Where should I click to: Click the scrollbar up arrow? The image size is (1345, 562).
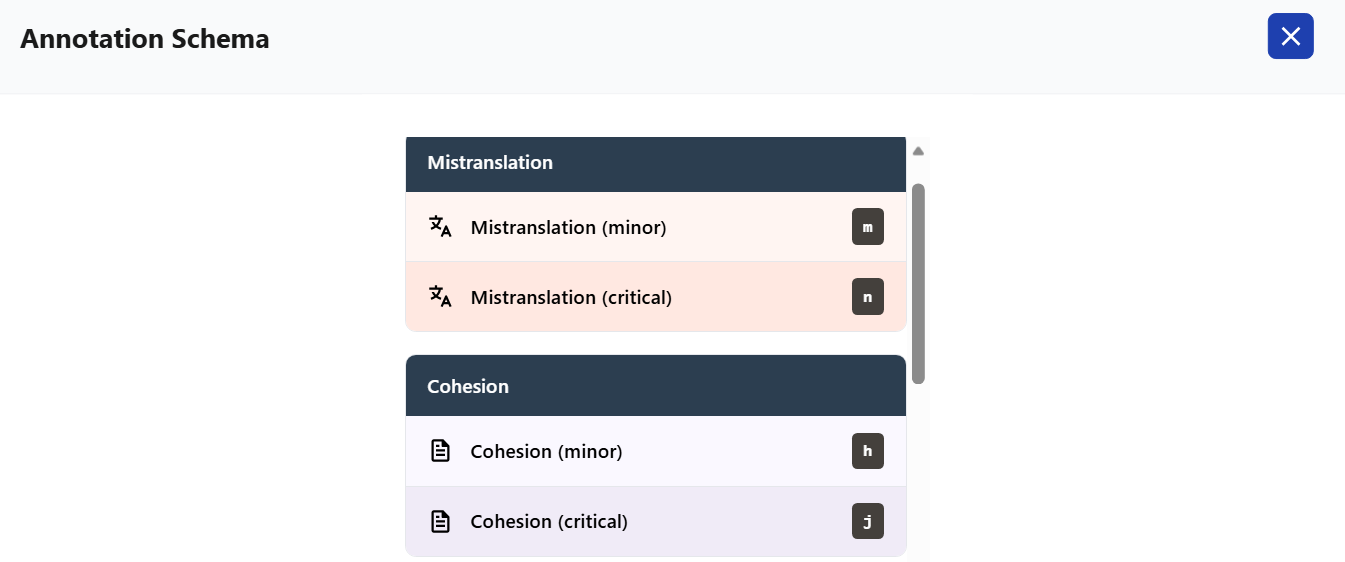(918, 151)
